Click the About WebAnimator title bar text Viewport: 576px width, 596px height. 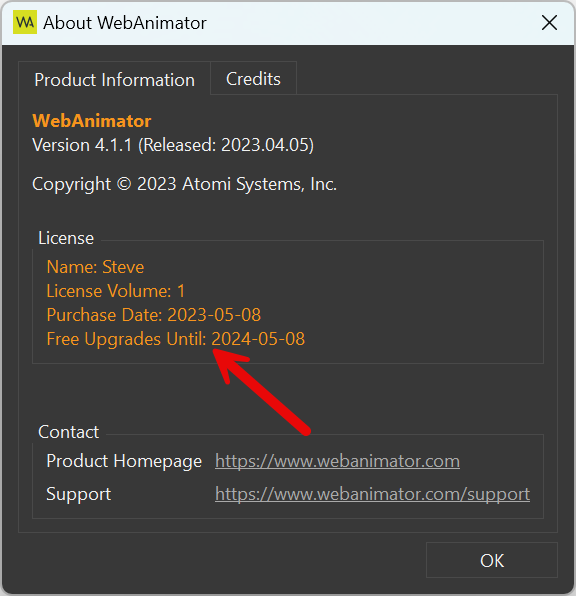click(125, 23)
